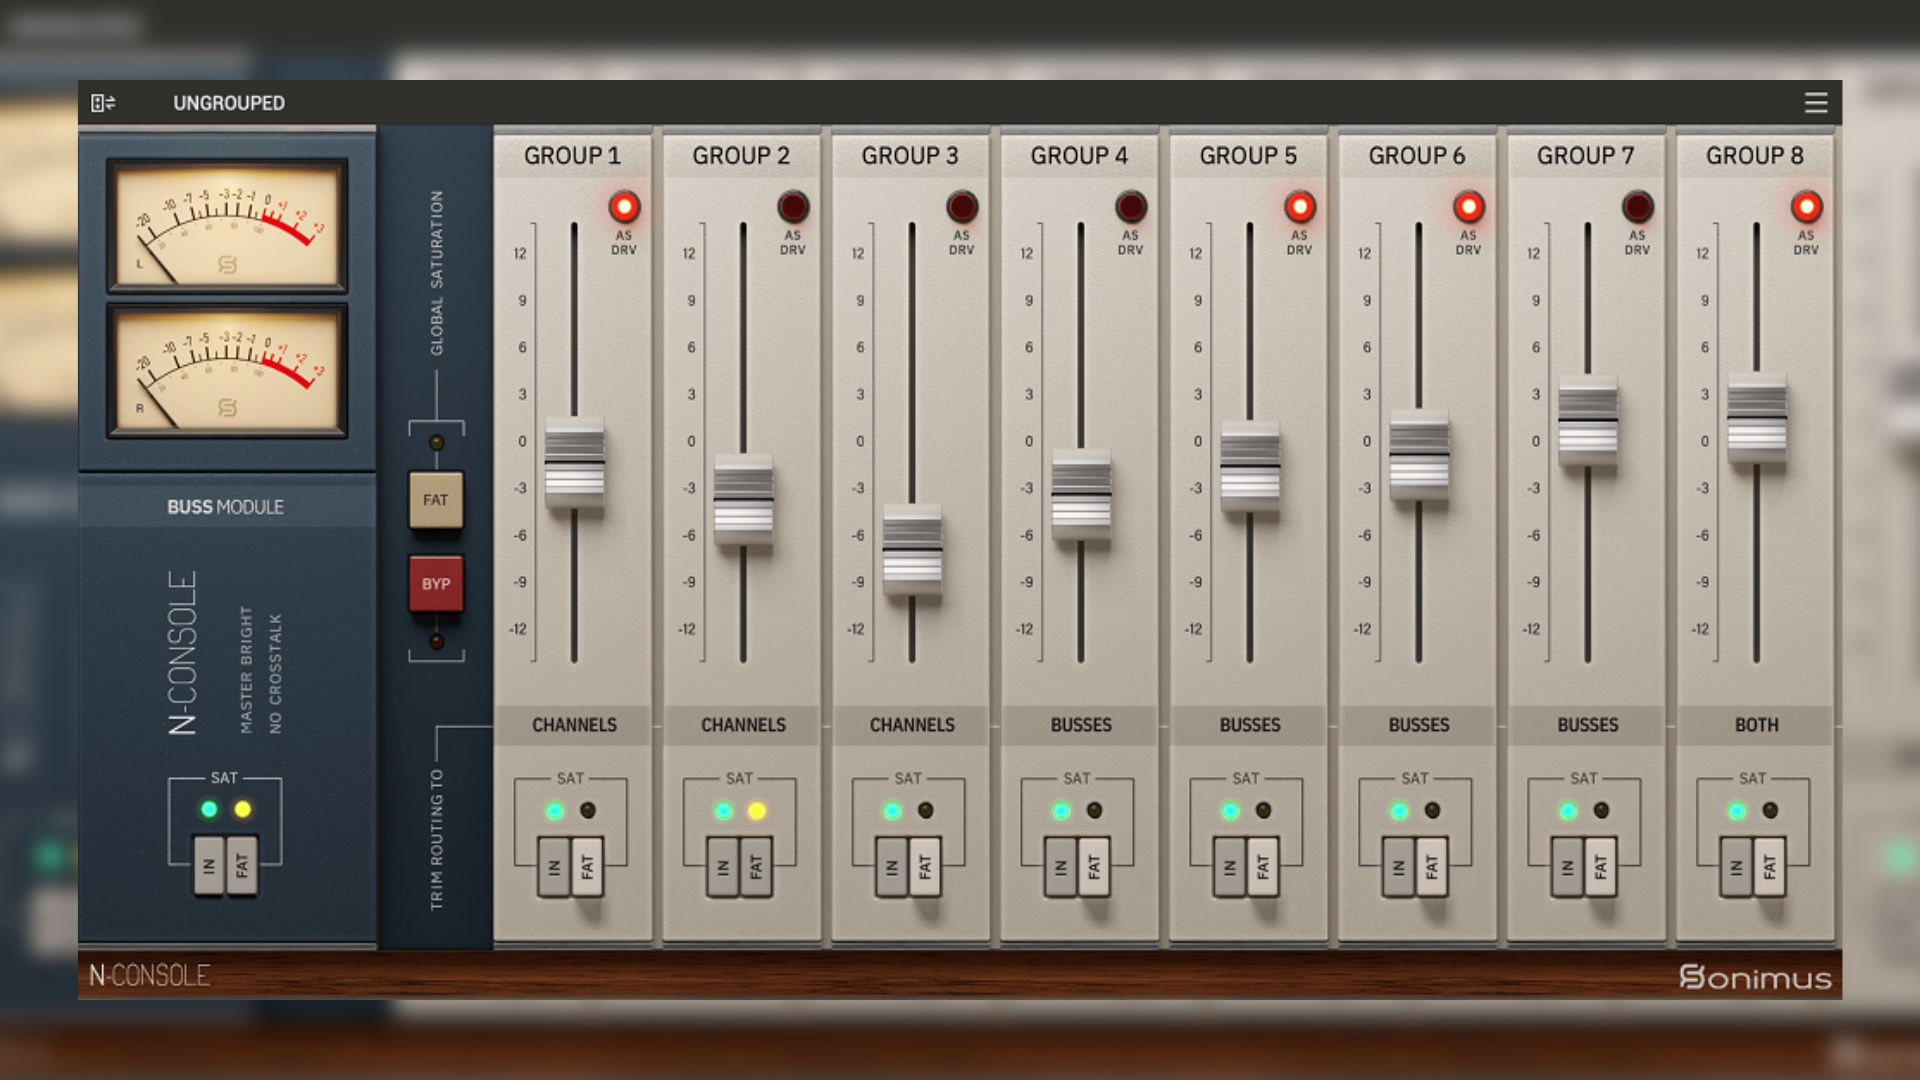The image size is (1920, 1080).
Task: Open Group 4 BUSSES routing selector
Action: (x=1081, y=725)
